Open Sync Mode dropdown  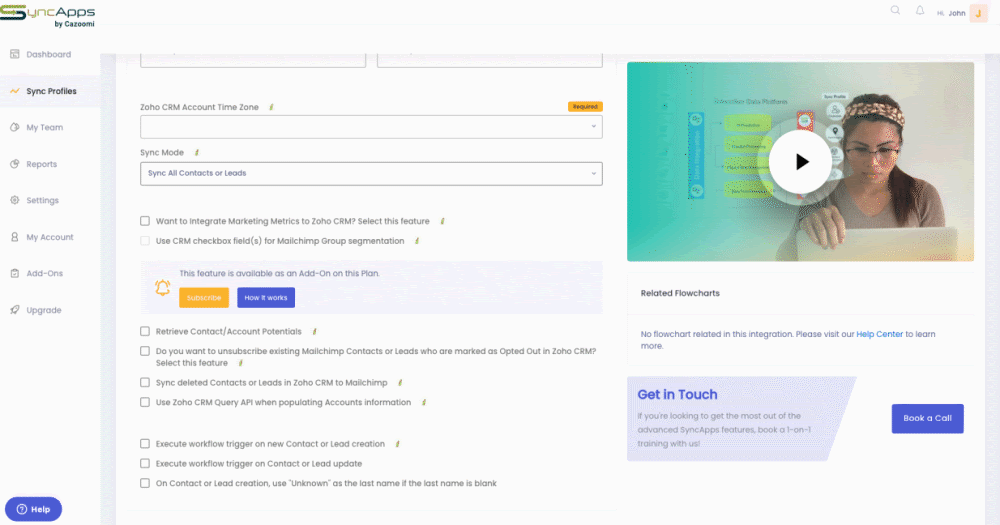[371, 174]
